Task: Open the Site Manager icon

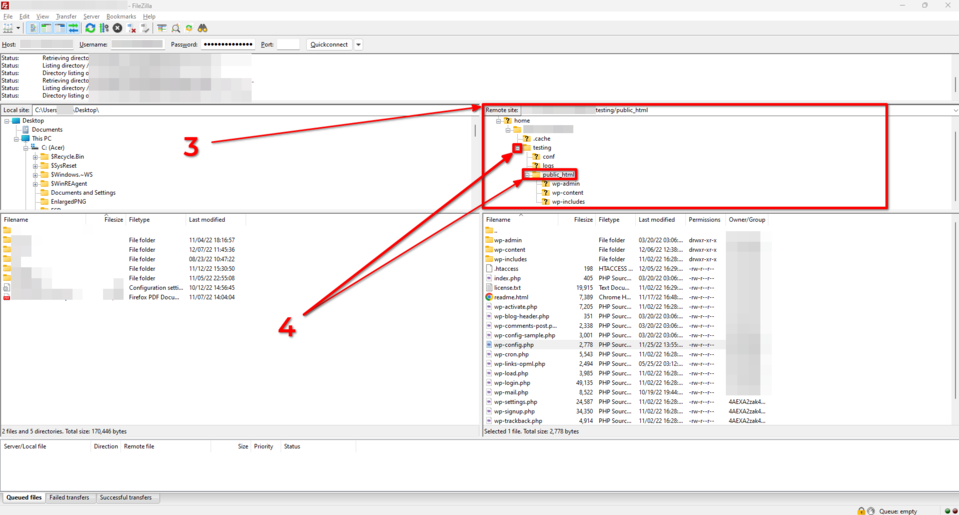Action: [x=7, y=28]
